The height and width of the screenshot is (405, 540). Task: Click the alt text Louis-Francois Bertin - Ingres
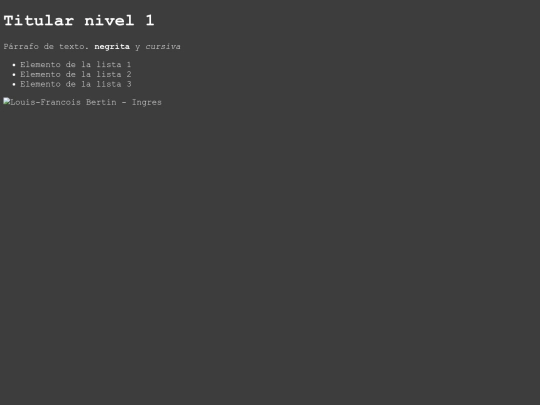[86, 102]
